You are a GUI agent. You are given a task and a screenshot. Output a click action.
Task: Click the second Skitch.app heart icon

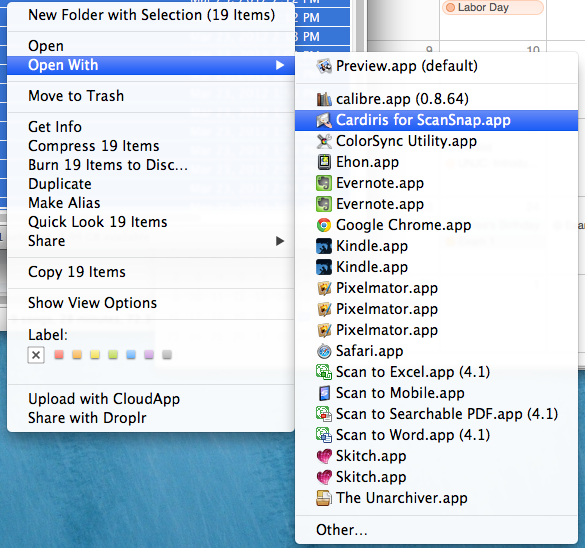(x=324, y=477)
